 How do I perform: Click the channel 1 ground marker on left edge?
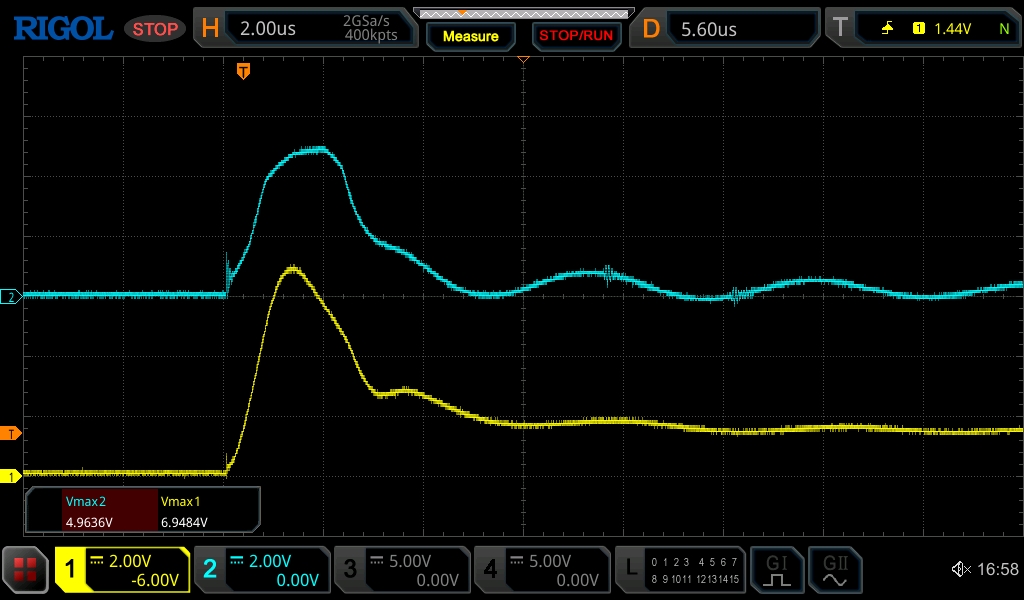11,476
